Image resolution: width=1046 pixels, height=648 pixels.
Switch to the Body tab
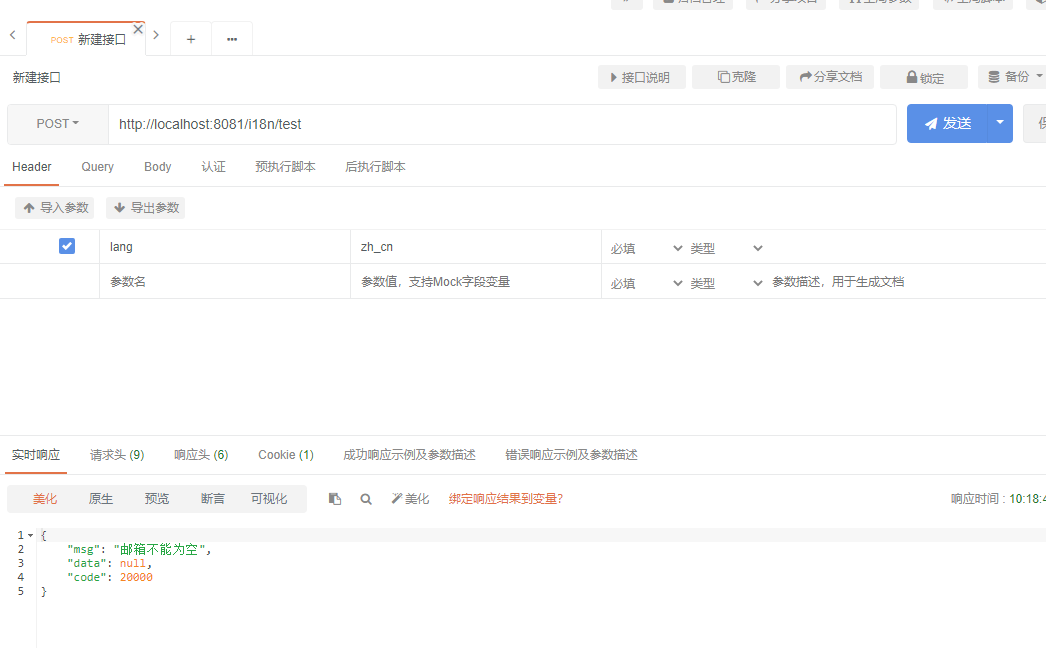pos(157,167)
